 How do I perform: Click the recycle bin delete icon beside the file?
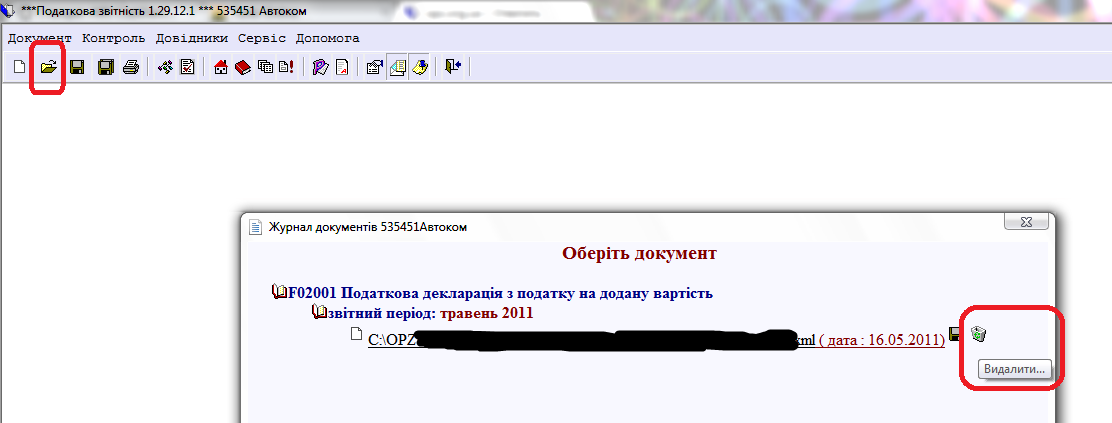click(x=979, y=334)
